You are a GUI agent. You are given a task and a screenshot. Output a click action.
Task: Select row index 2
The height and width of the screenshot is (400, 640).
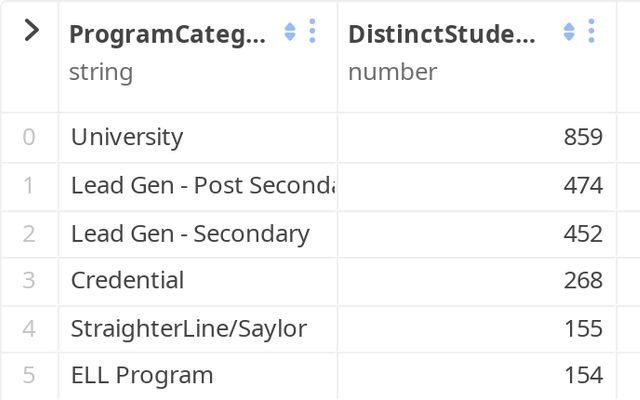coord(28,233)
